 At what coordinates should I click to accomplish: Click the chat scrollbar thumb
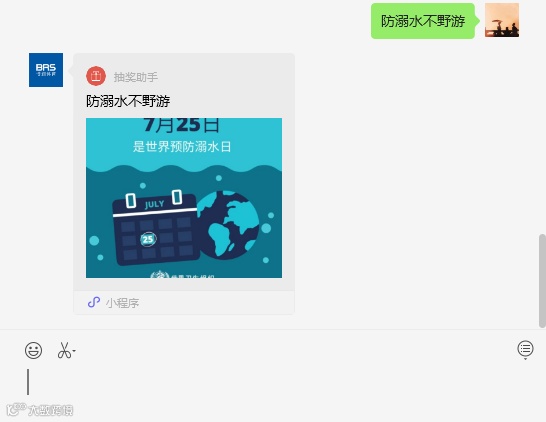pyautogui.click(x=542, y=281)
